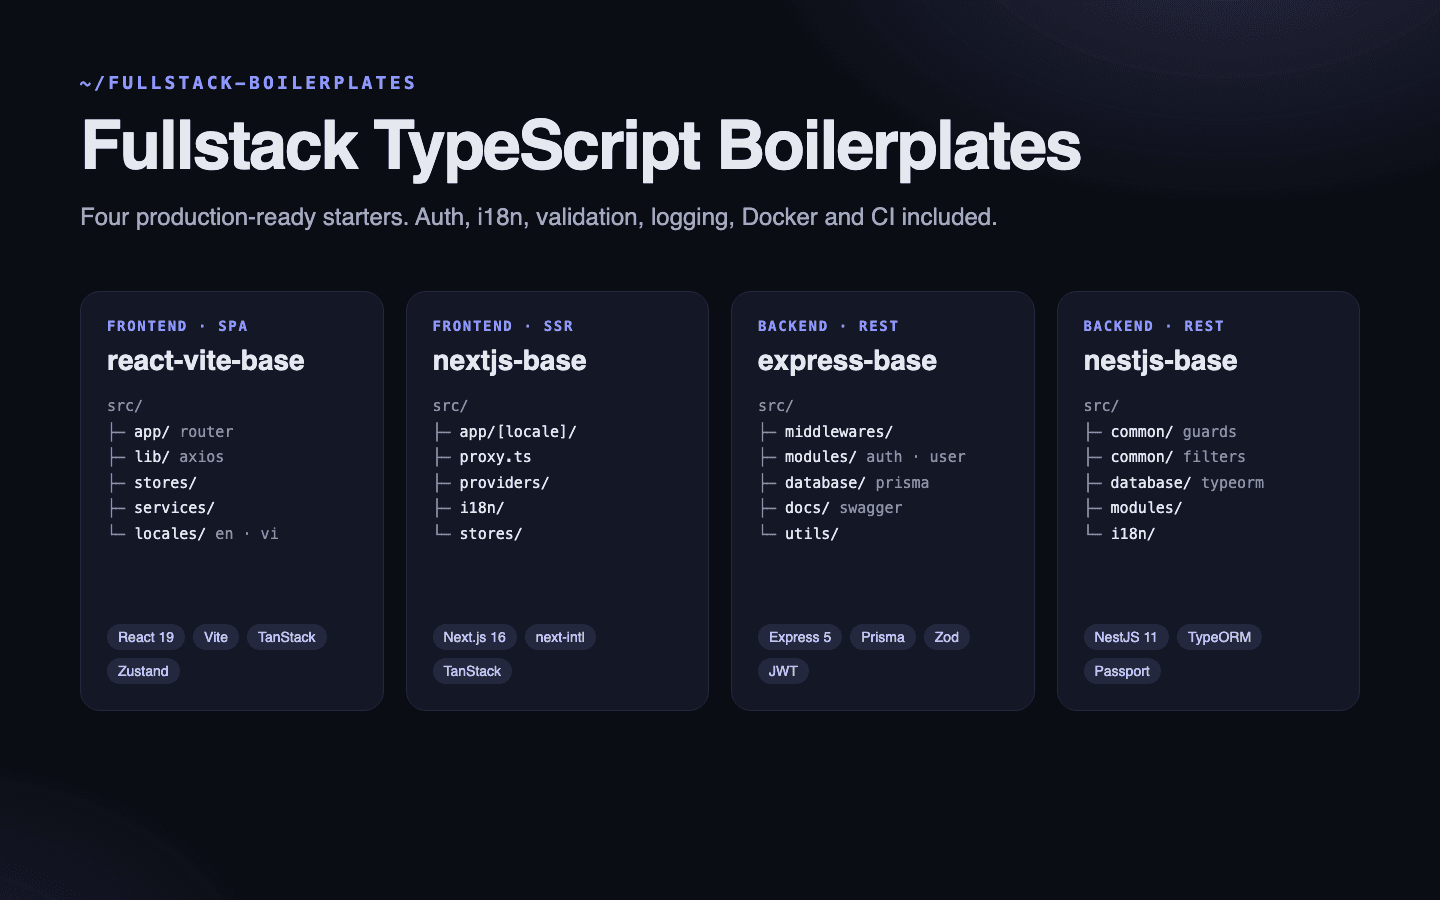1440x900 pixels.
Task: Click the Prisma tag chip
Action: pos(883,637)
